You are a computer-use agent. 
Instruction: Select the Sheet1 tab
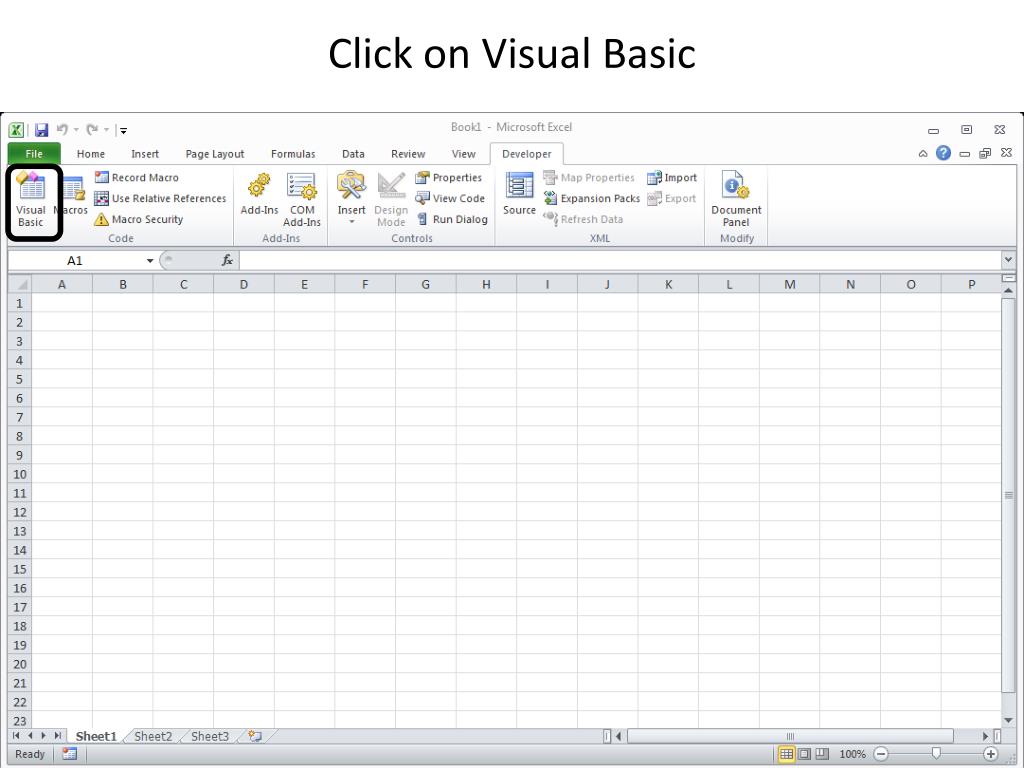click(96, 737)
